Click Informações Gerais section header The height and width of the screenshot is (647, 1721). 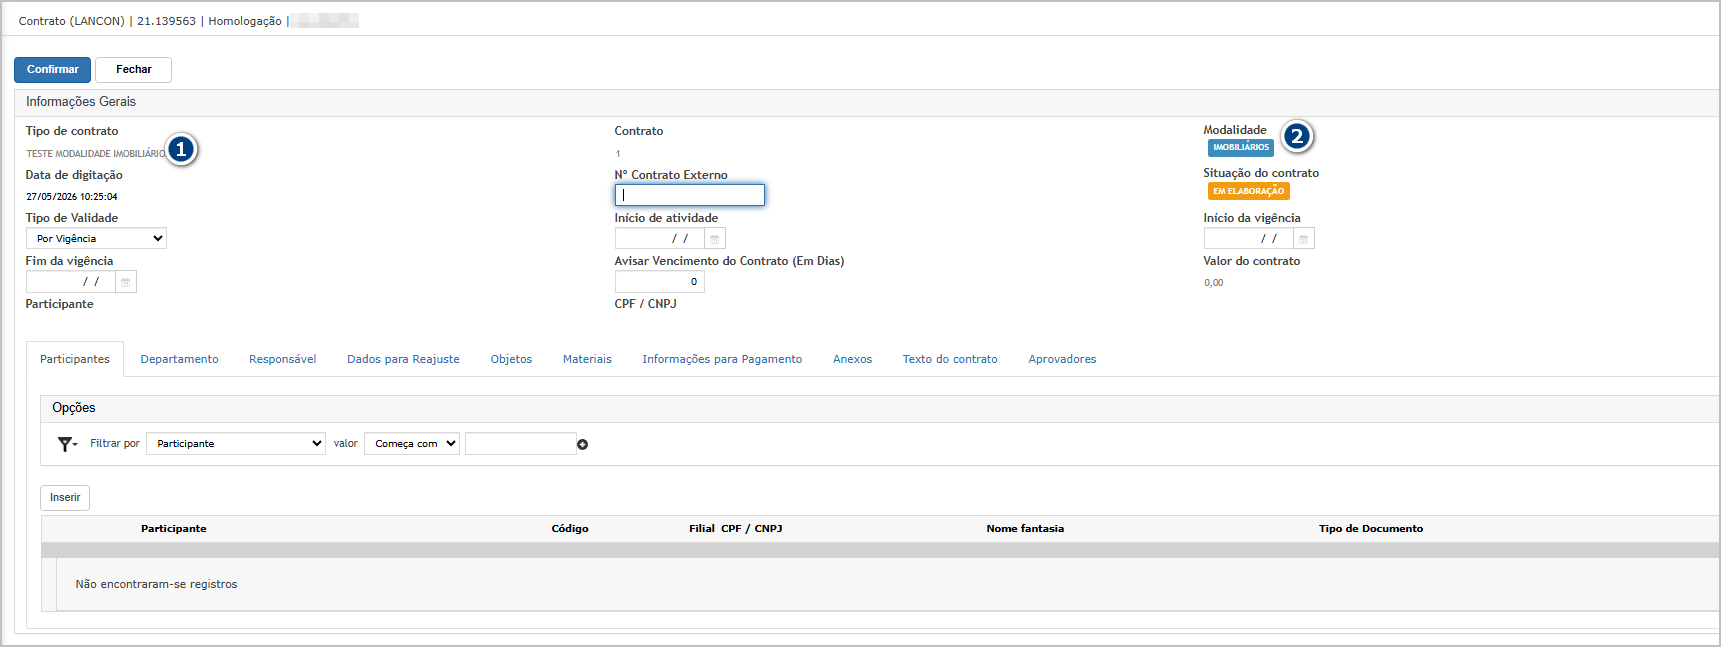coord(81,102)
